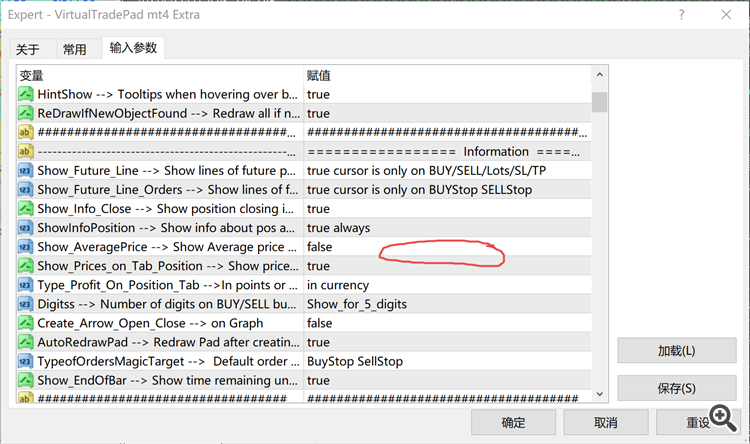Click the 加载(L) button
Image resolution: width=750 pixels, height=444 pixels.
(x=676, y=351)
